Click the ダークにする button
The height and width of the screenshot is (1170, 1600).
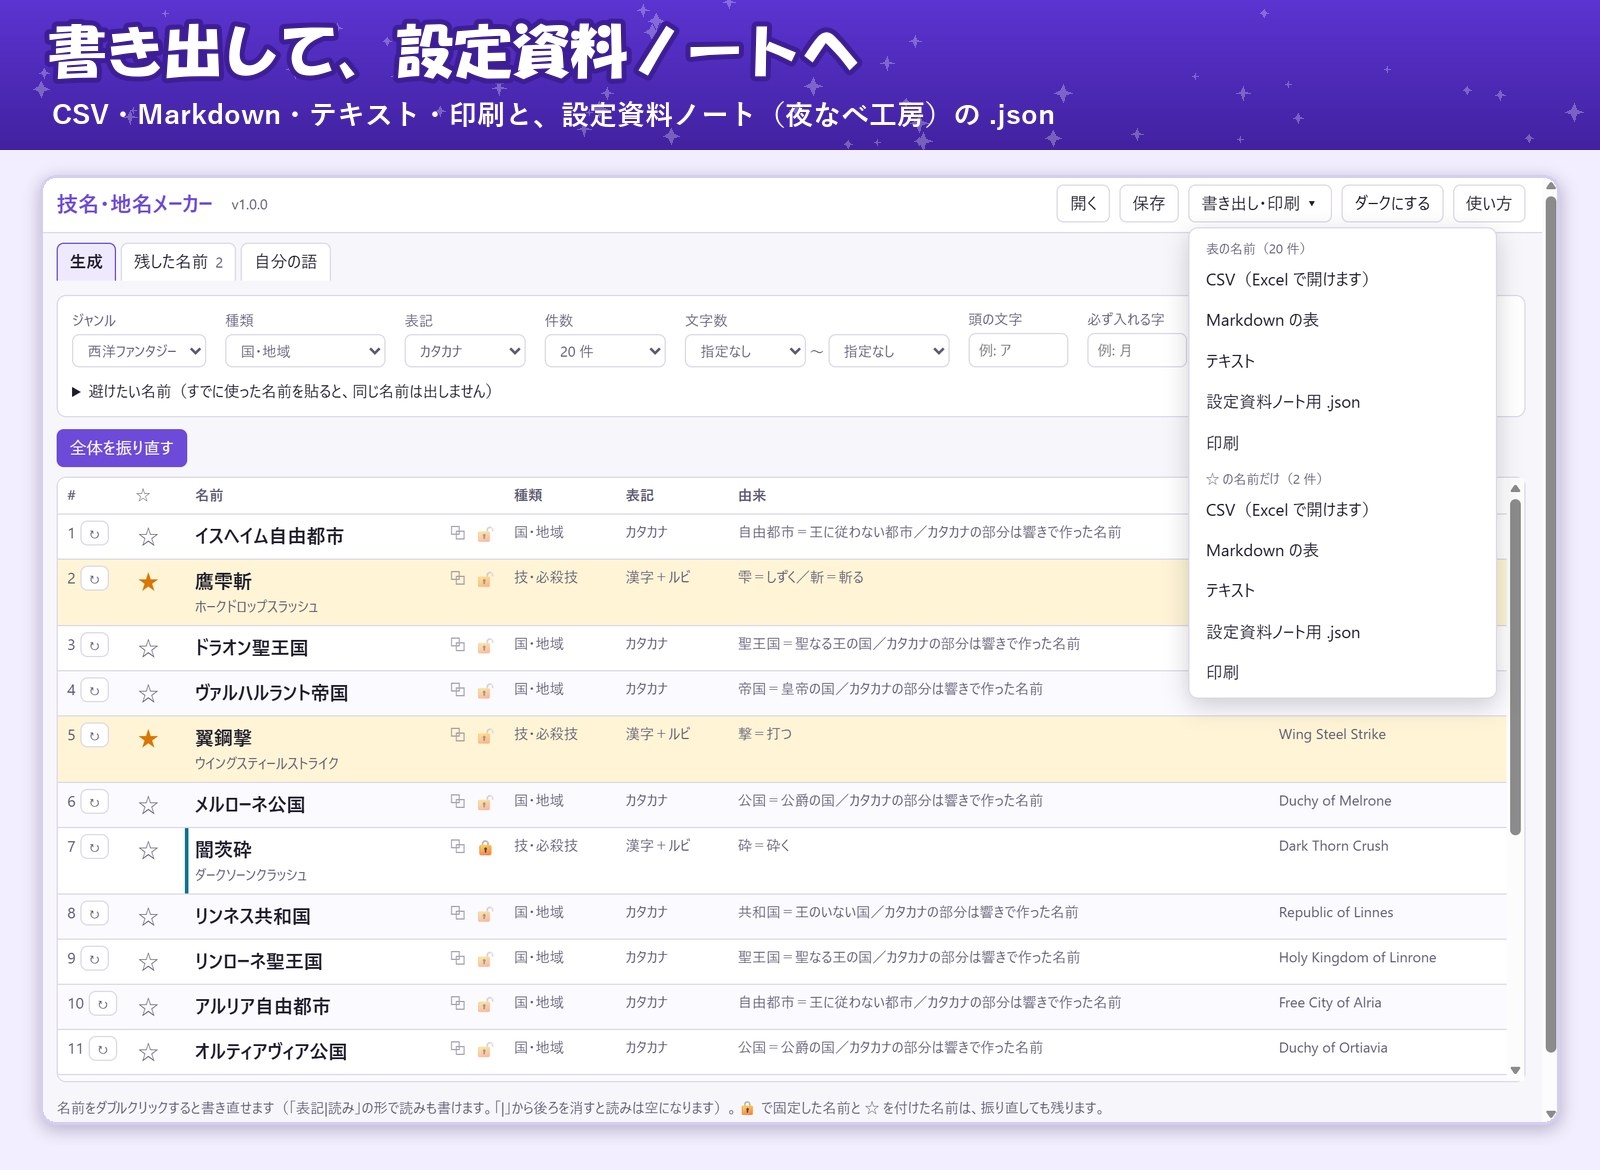pos(1392,203)
